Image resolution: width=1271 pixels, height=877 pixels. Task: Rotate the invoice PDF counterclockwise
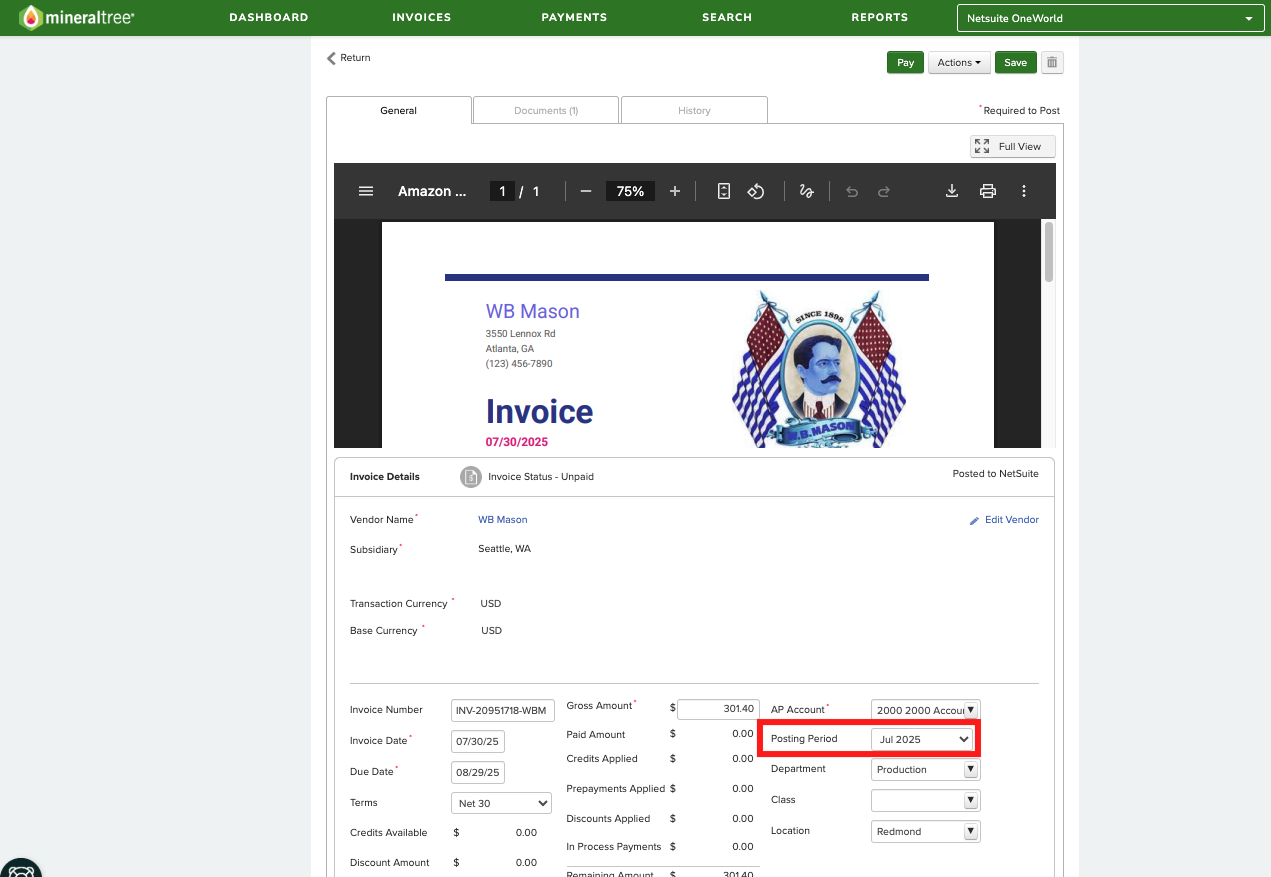click(x=756, y=191)
